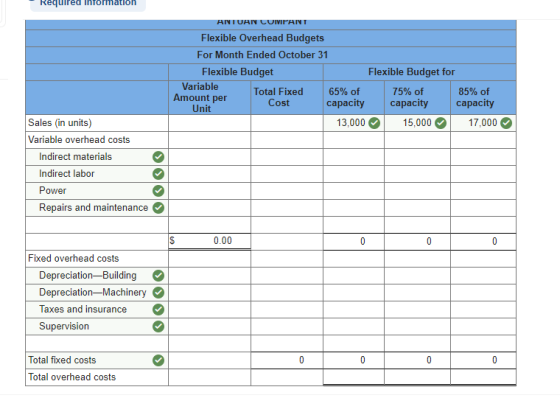The height and width of the screenshot is (398, 560).
Task: Click the checkmark beside Repairs and maintenance
Action: pos(159,208)
